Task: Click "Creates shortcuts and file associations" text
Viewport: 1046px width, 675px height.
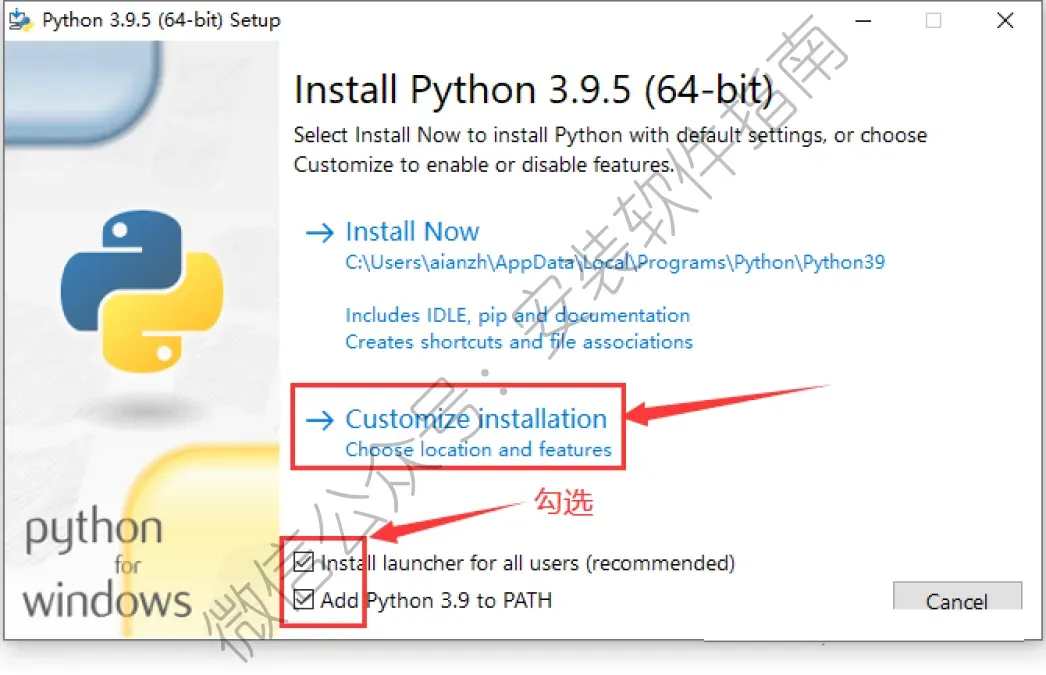Action: pyautogui.click(x=519, y=342)
